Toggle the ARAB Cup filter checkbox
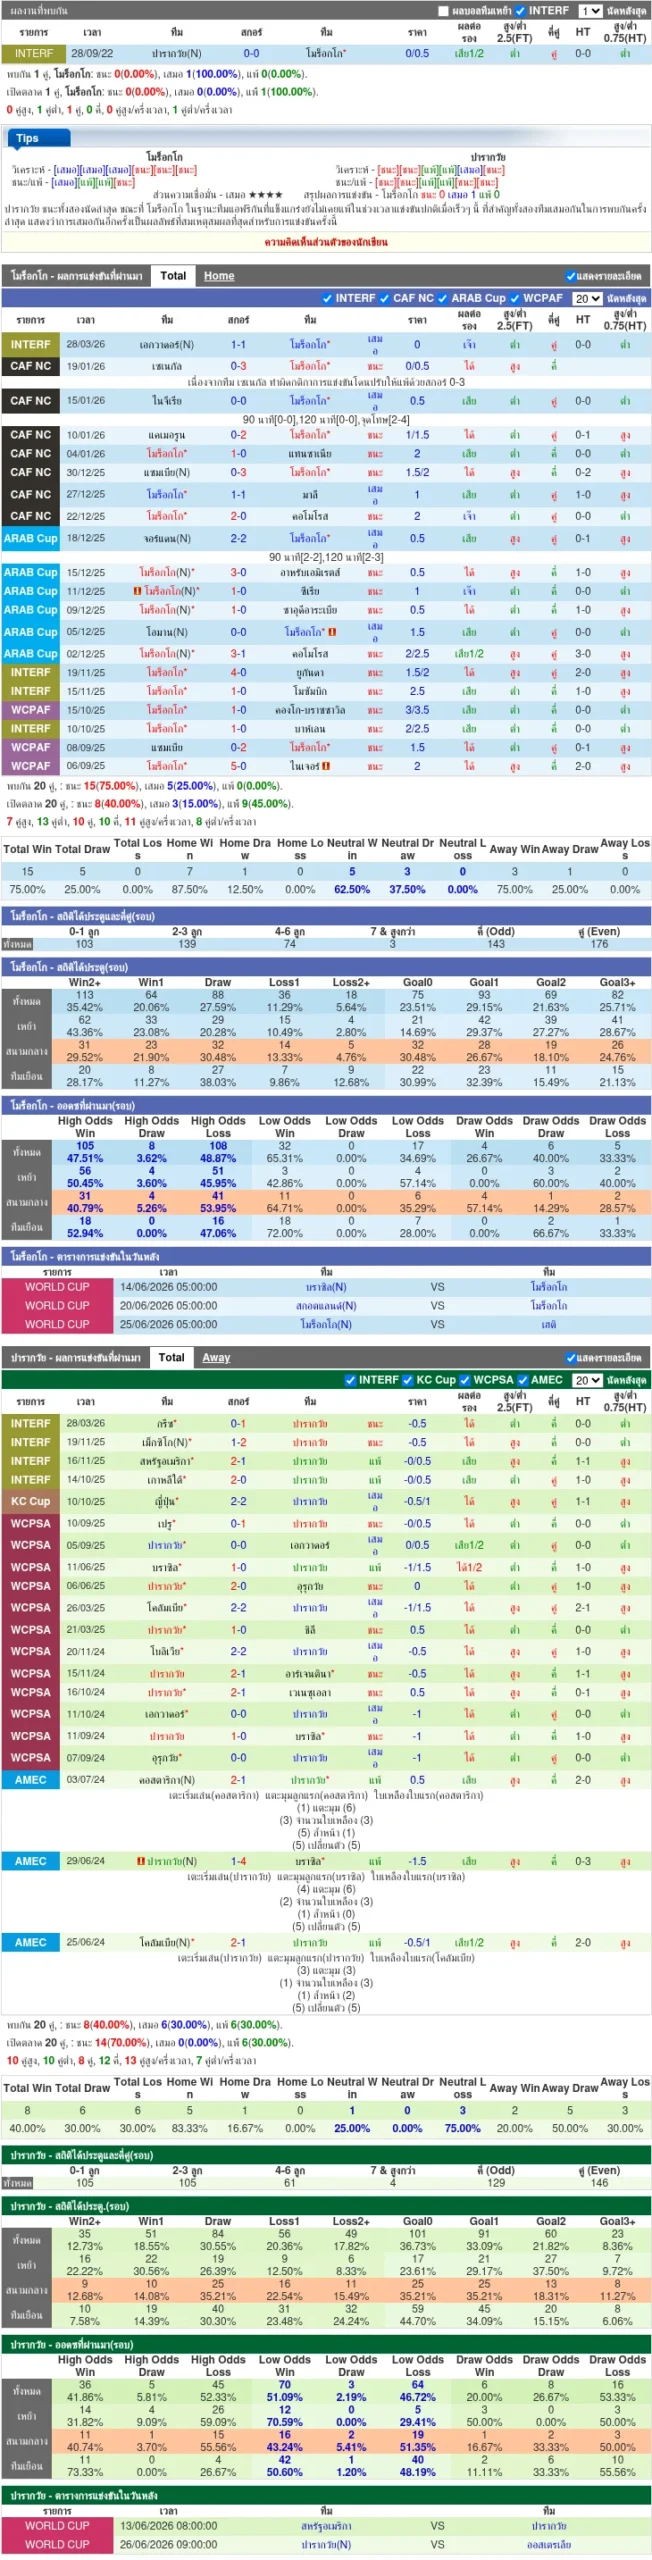The height and width of the screenshot is (2560, 652). click(x=442, y=298)
